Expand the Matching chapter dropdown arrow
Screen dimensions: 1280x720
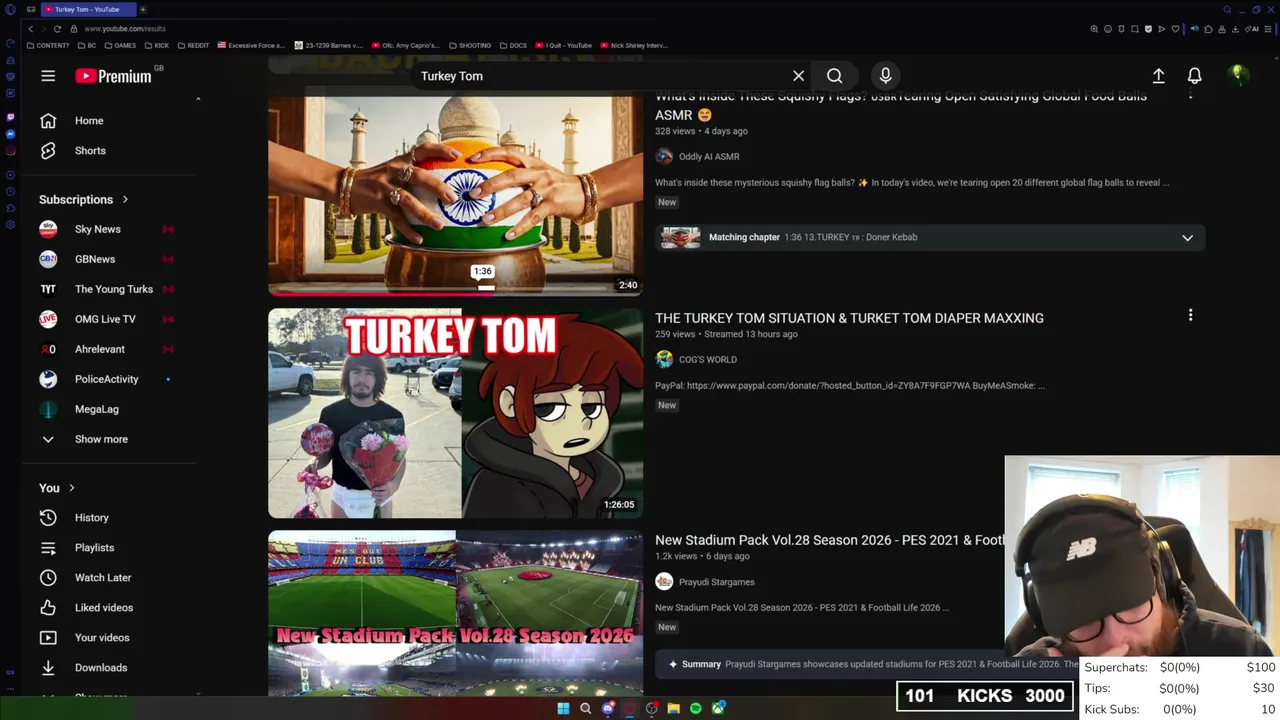[x=1187, y=238]
